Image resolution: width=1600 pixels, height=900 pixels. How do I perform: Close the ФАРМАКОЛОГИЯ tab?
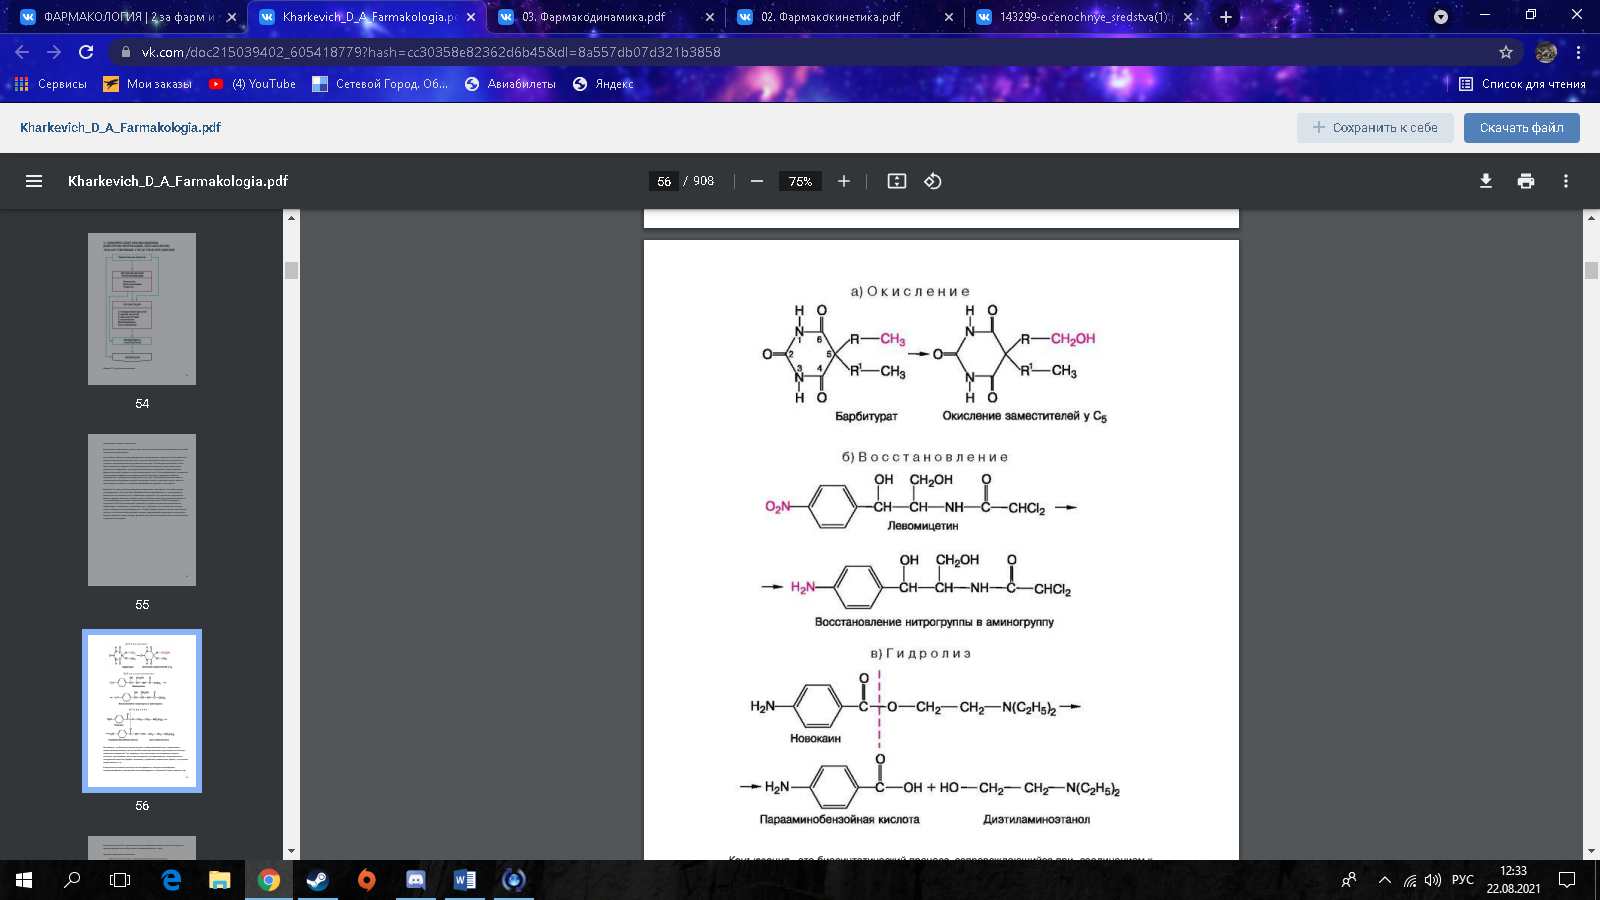pyautogui.click(x=232, y=17)
